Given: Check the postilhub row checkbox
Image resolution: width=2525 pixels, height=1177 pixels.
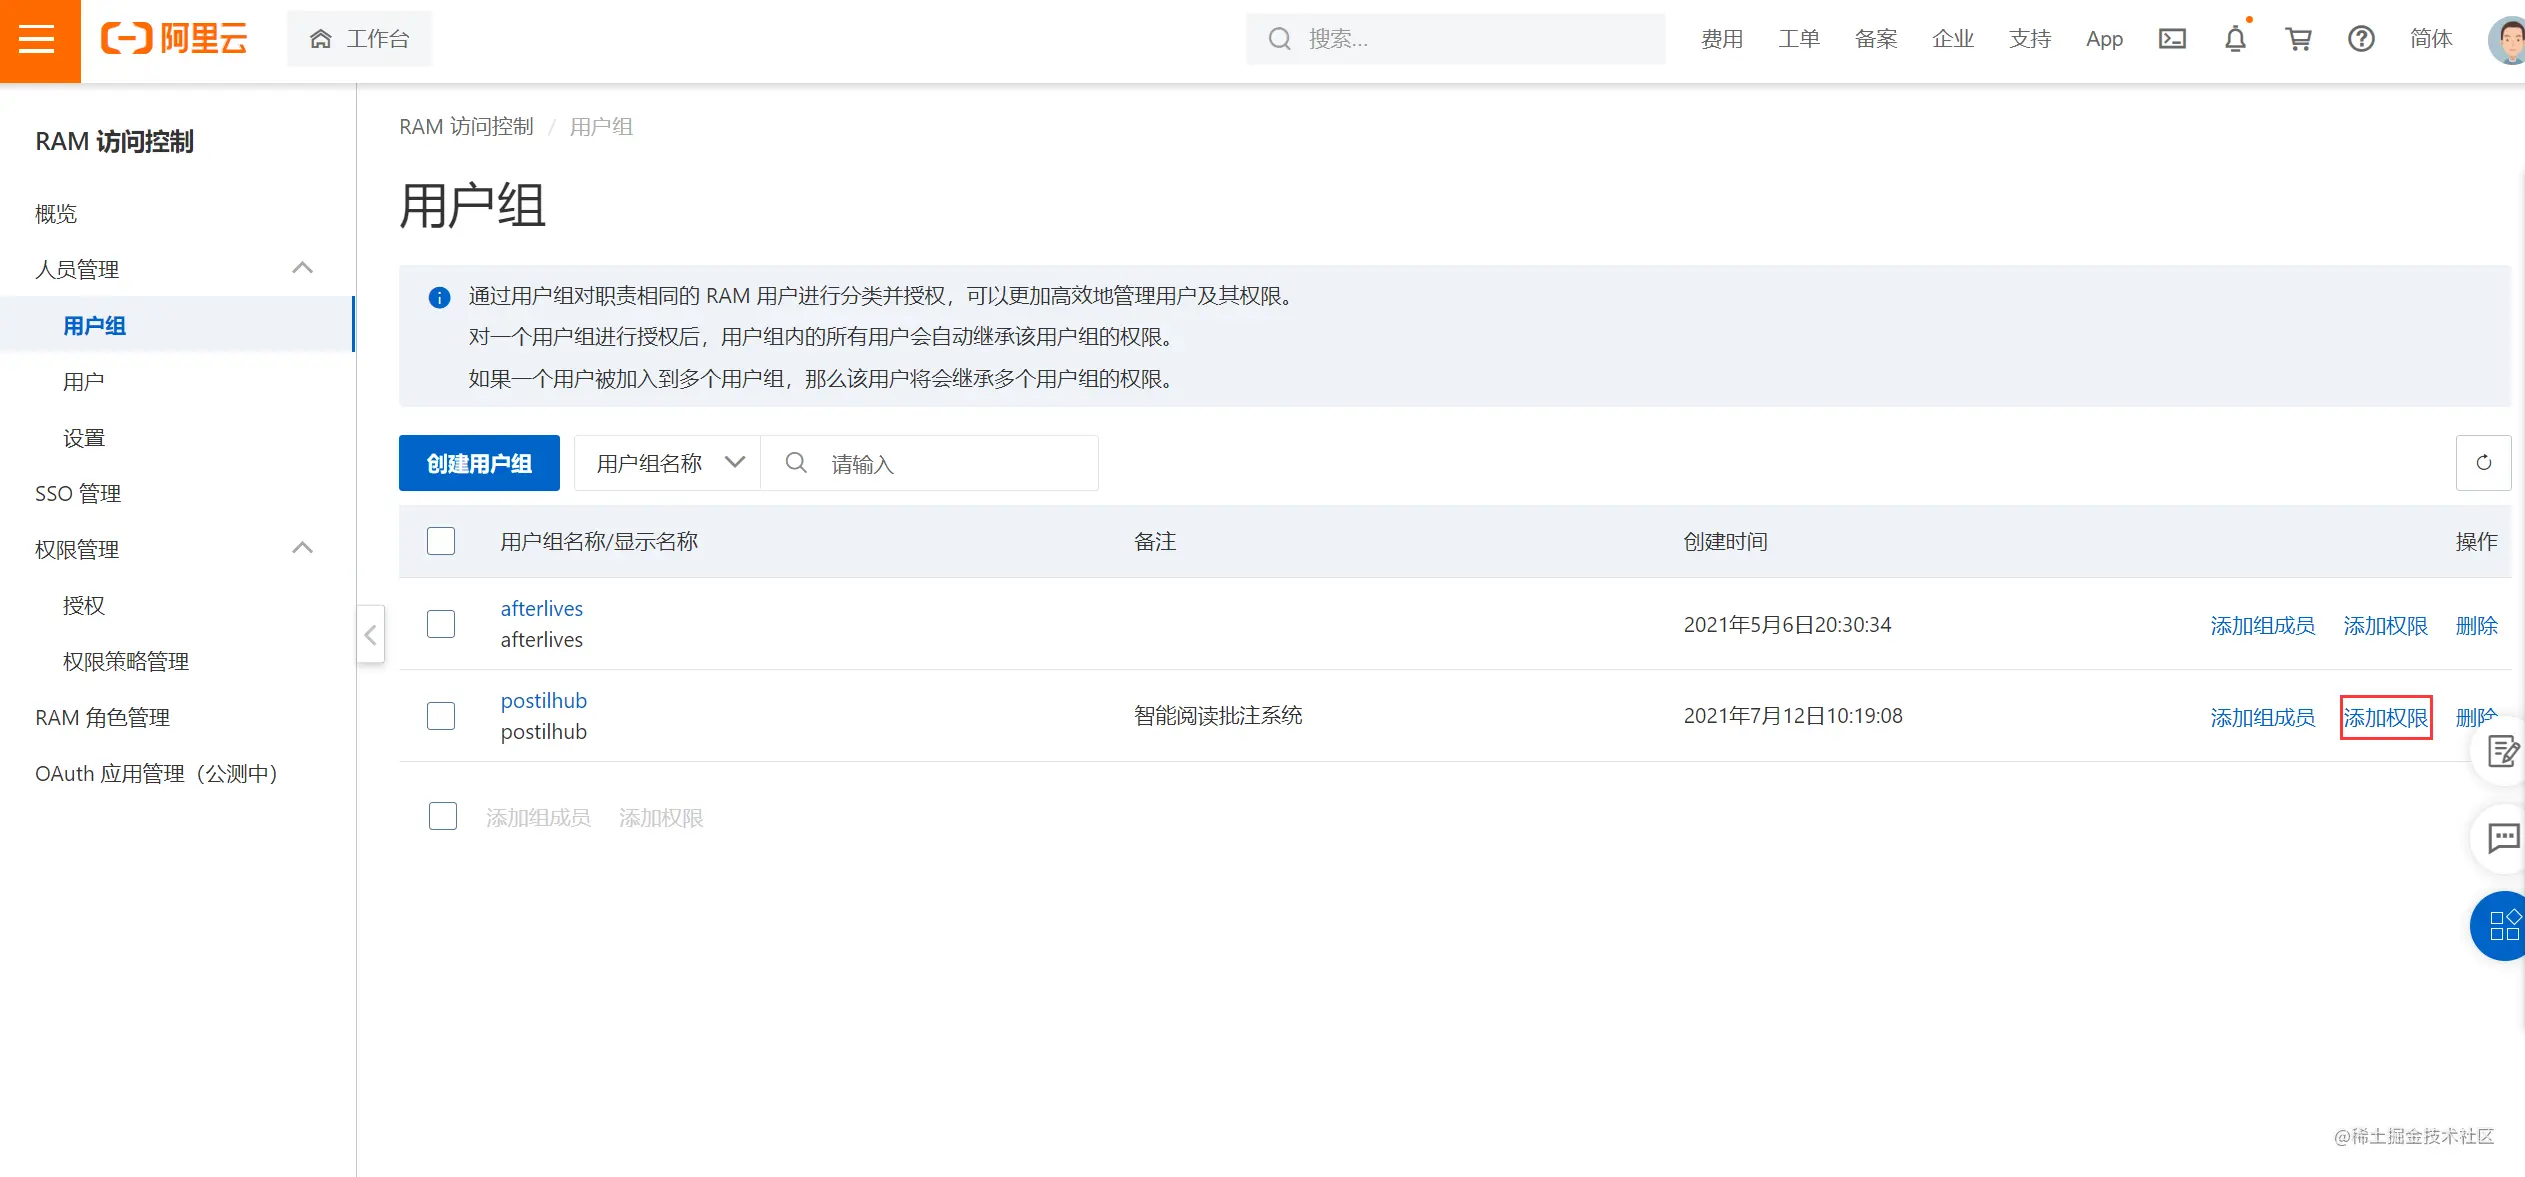Looking at the screenshot, I should click(x=441, y=716).
